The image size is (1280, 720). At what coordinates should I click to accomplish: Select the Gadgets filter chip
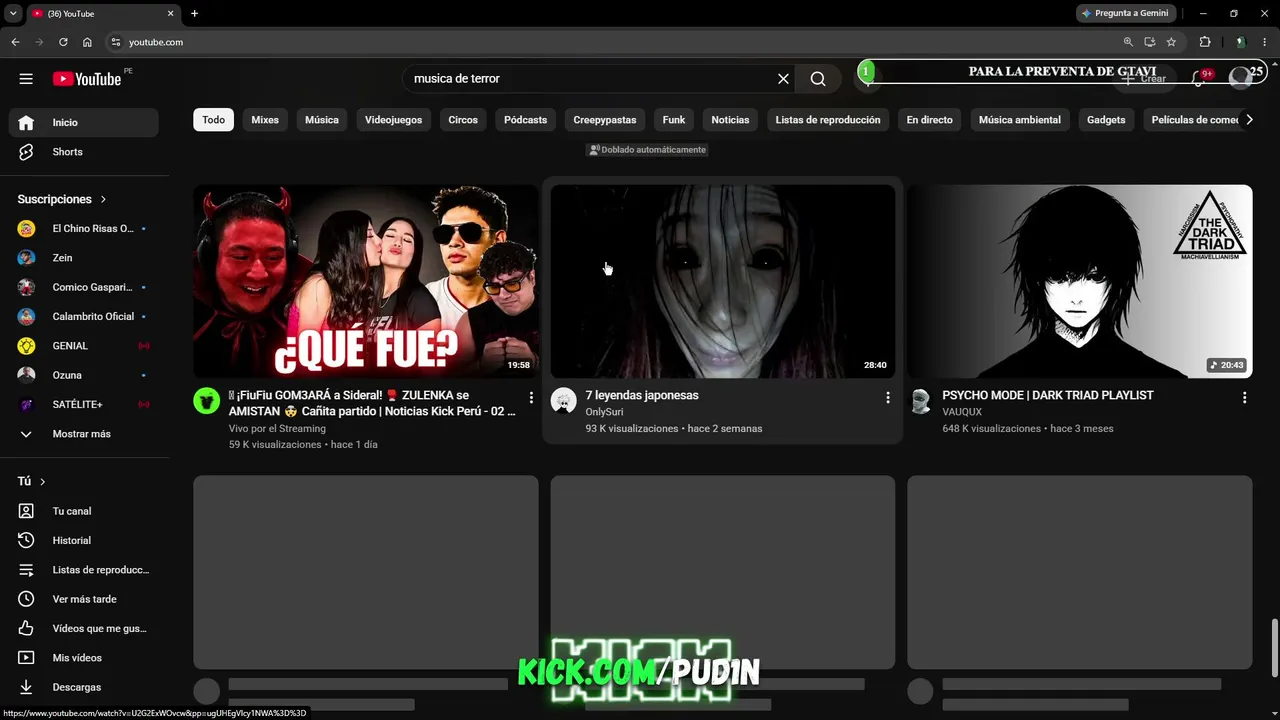pyautogui.click(x=1106, y=120)
